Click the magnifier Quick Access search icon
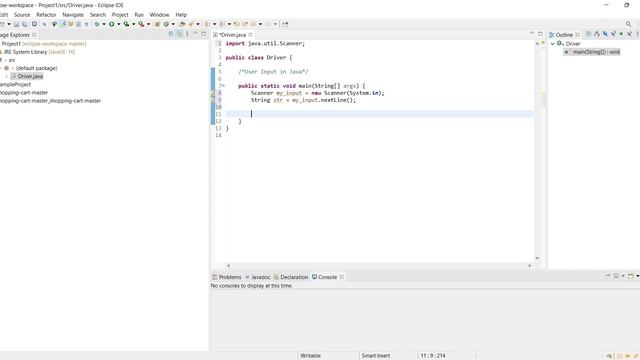Viewport: 640px width, 360px height. click(x=629, y=24)
